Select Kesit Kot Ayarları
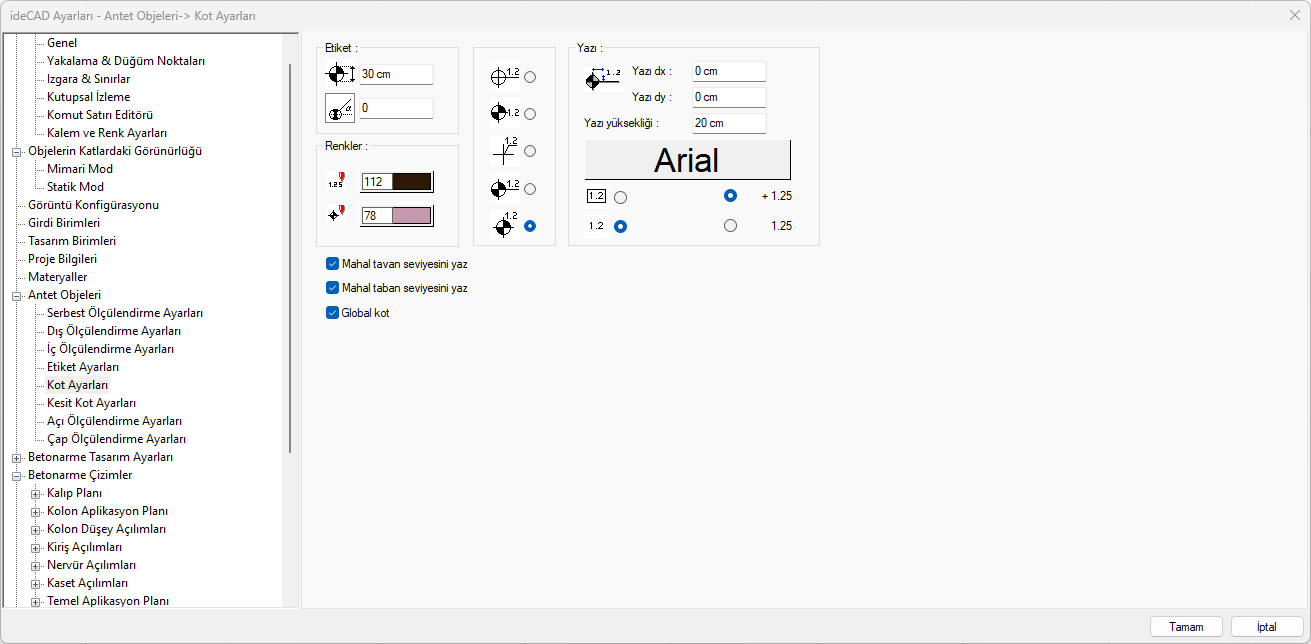Viewport: 1311px width, 644px height. click(92, 403)
